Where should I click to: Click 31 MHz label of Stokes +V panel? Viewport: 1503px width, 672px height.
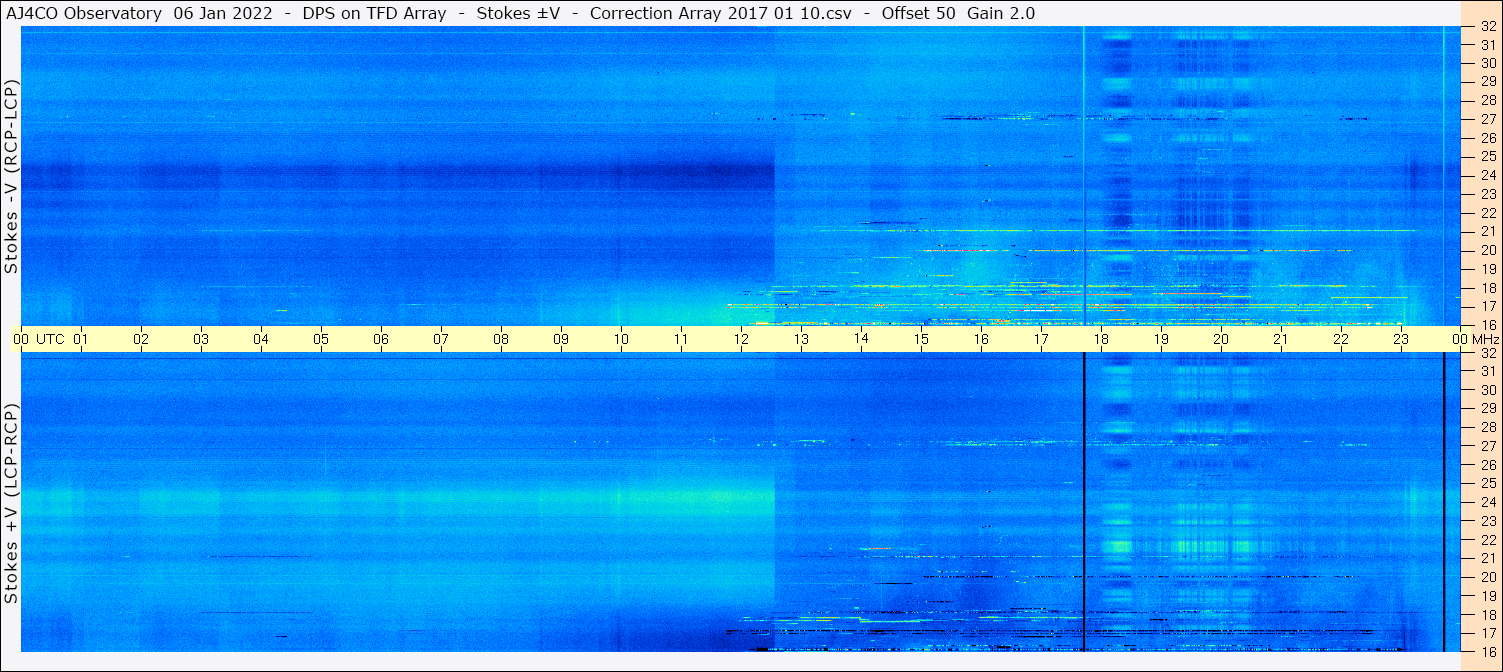coord(1488,371)
